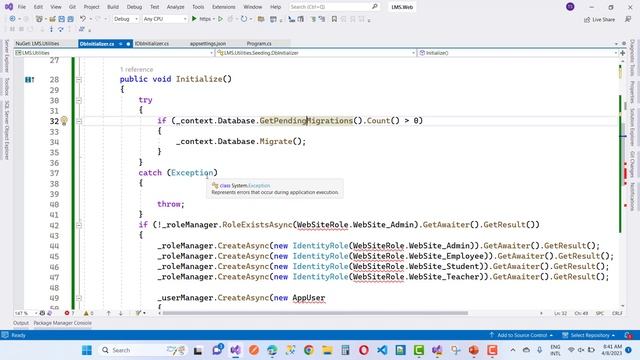Viewport: 640px width, 360px height.
Task: Click the 1 reference CodeLens link
Action: click(x=137, y=69)
